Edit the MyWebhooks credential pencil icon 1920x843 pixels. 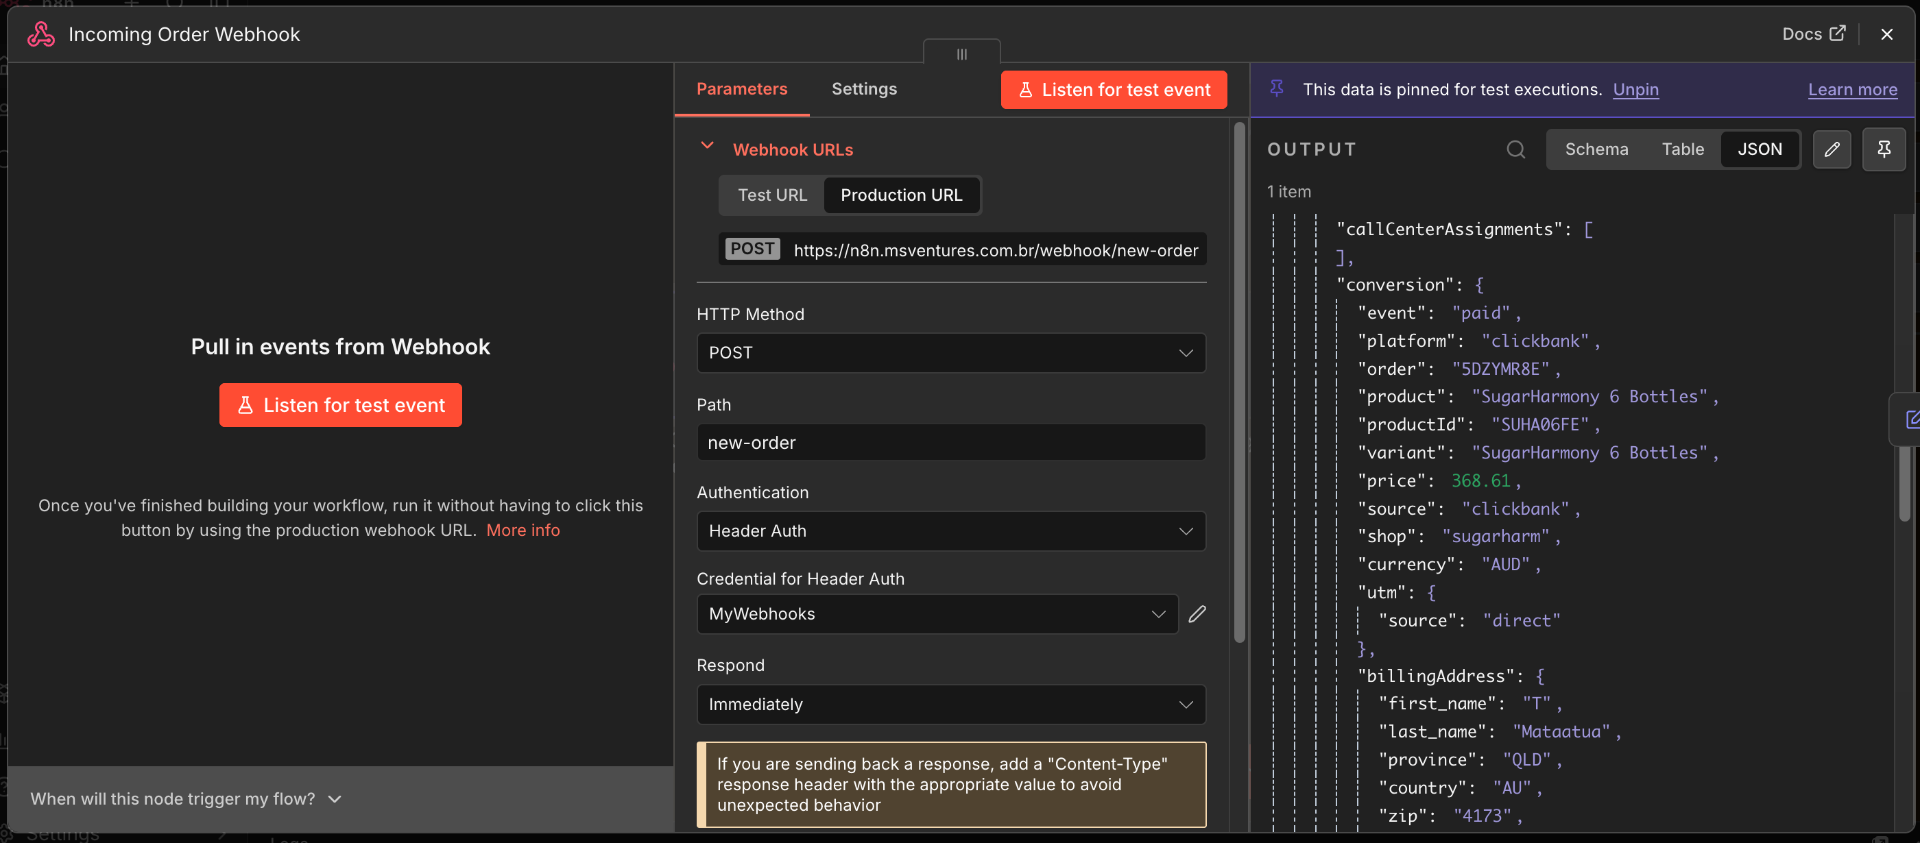(1197, 614)
